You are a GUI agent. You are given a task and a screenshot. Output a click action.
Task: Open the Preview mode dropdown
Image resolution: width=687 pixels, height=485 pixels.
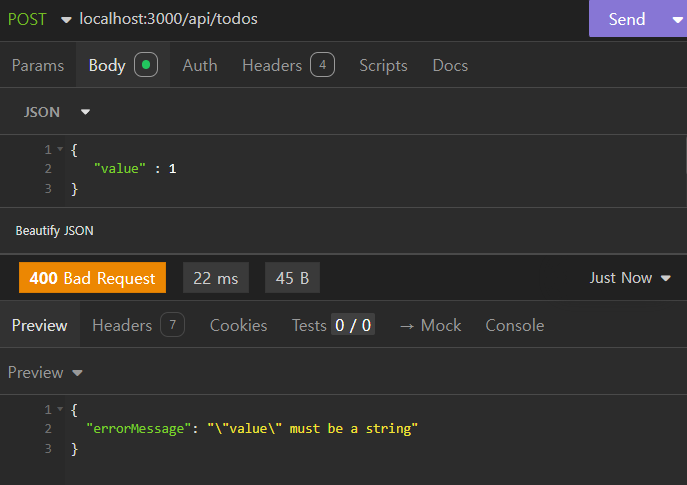[45, 372]
